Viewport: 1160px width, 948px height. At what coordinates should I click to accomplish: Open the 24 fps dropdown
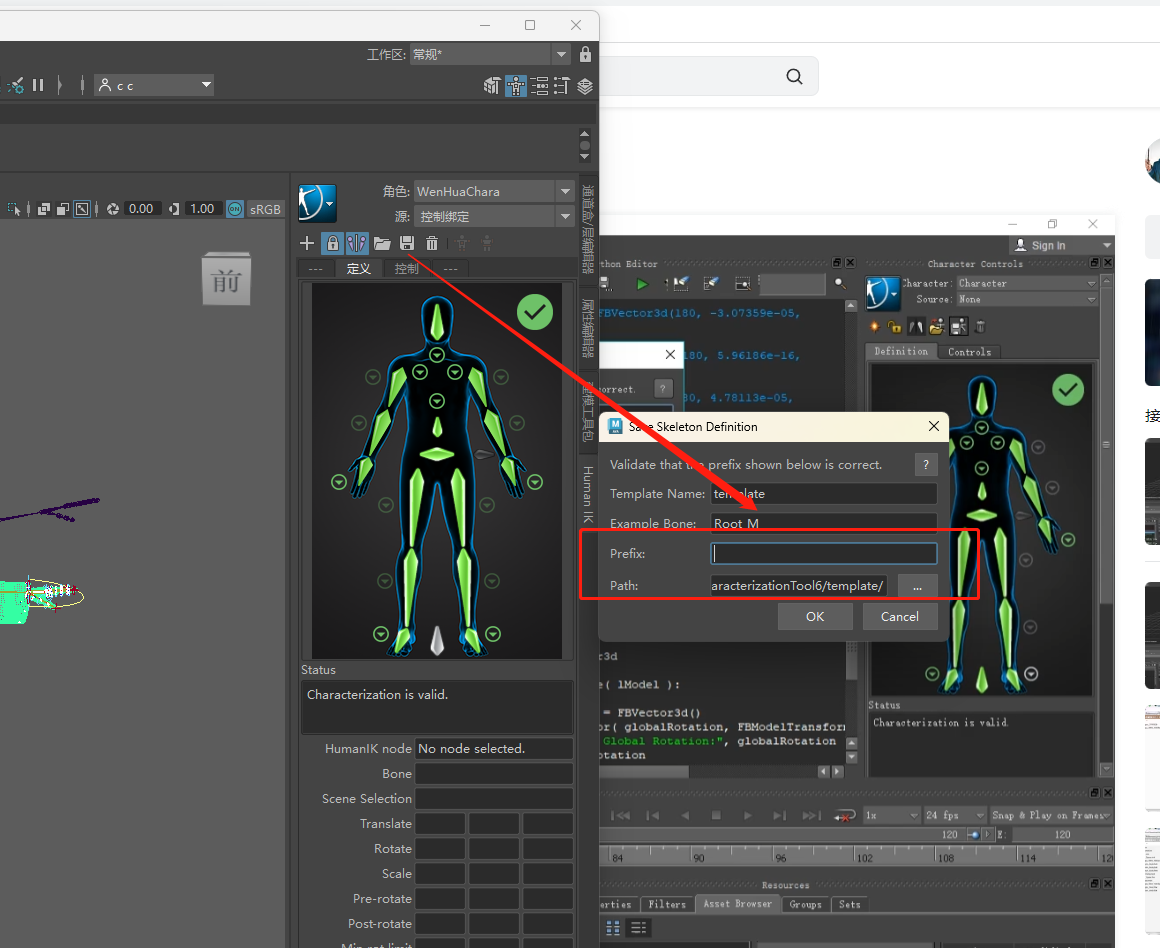(x=954, y=816)
